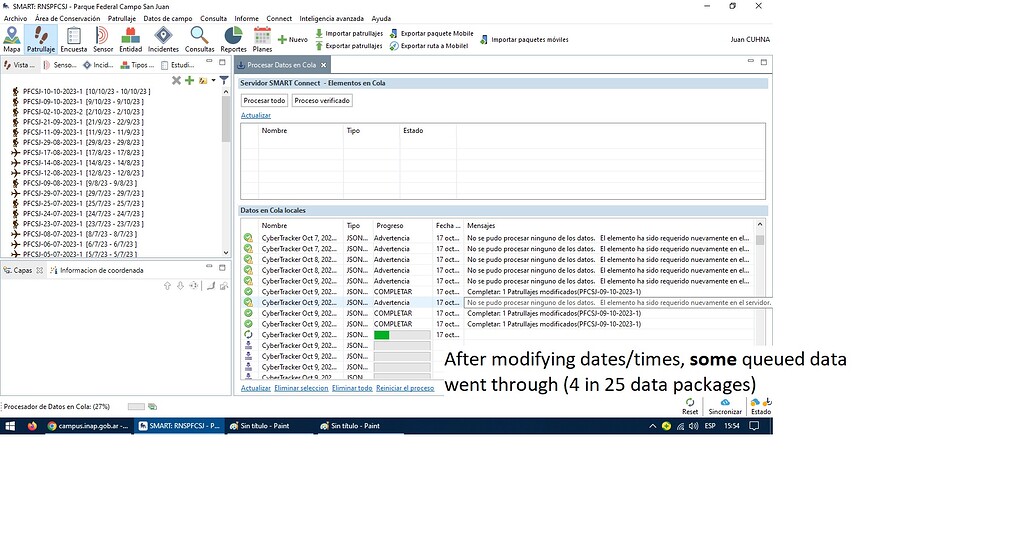This screenshot has width=1024, height=551.
Task: Open the Ayuda menu
Action: click(x=381, y=18)
